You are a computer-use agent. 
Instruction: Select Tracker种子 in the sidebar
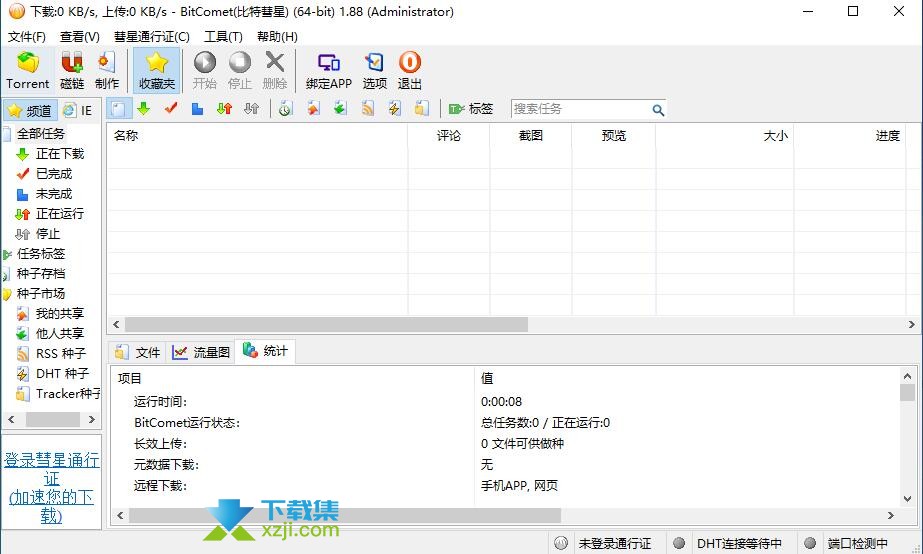pyautogui.click(x=68, y=393)
